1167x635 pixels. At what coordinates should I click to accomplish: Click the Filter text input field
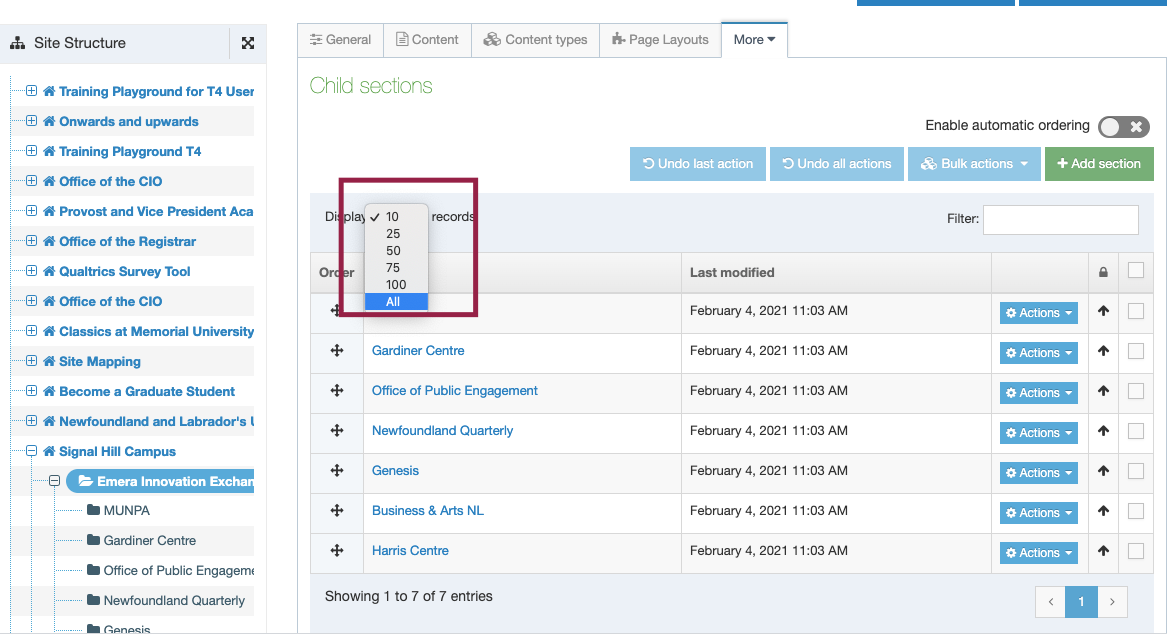coord(1061,220)
